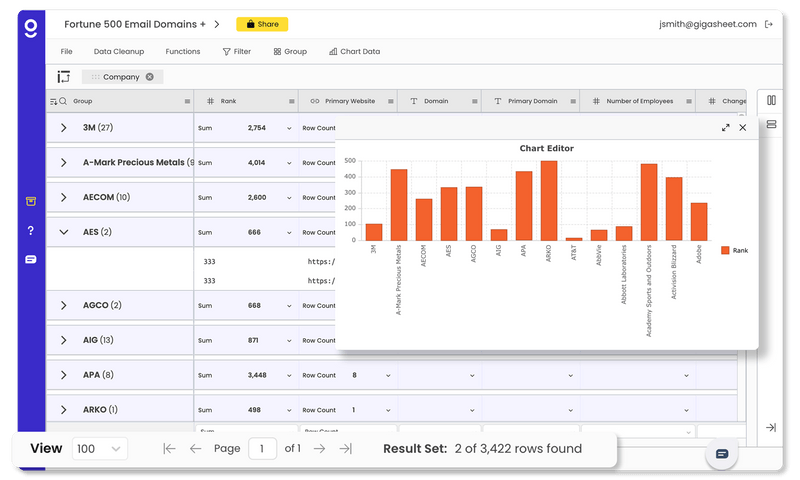Expand the Chart Editor to fullscreen

point(726,128)
